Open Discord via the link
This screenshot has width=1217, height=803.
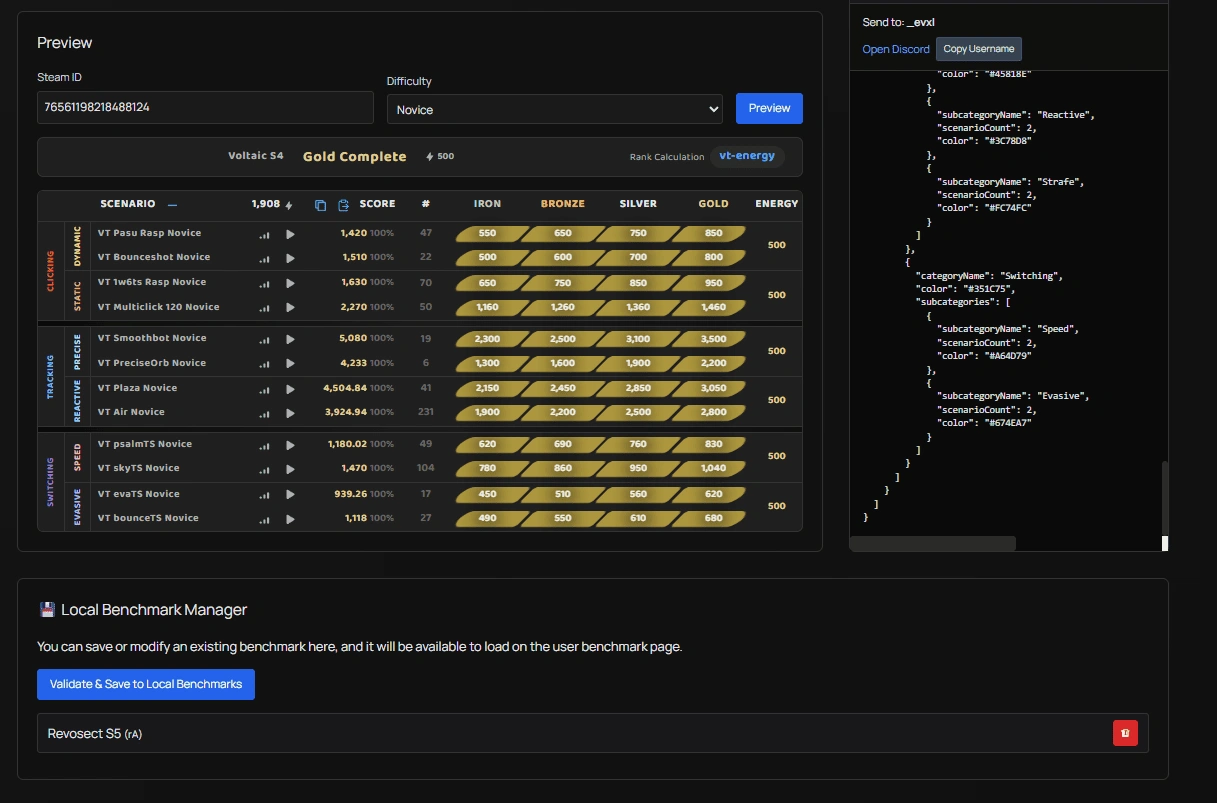(895, 49)
